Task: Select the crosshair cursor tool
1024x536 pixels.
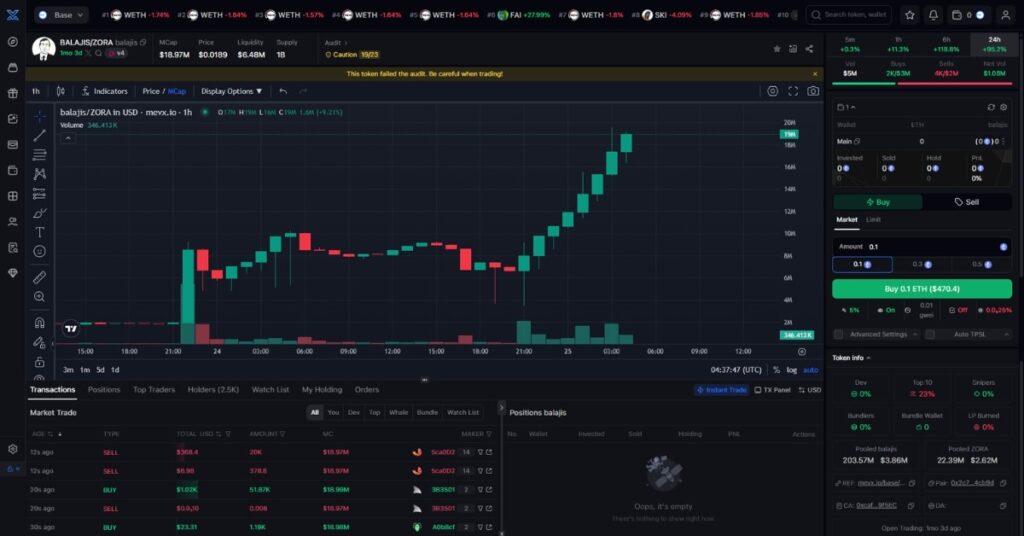Action: (40, 116)
